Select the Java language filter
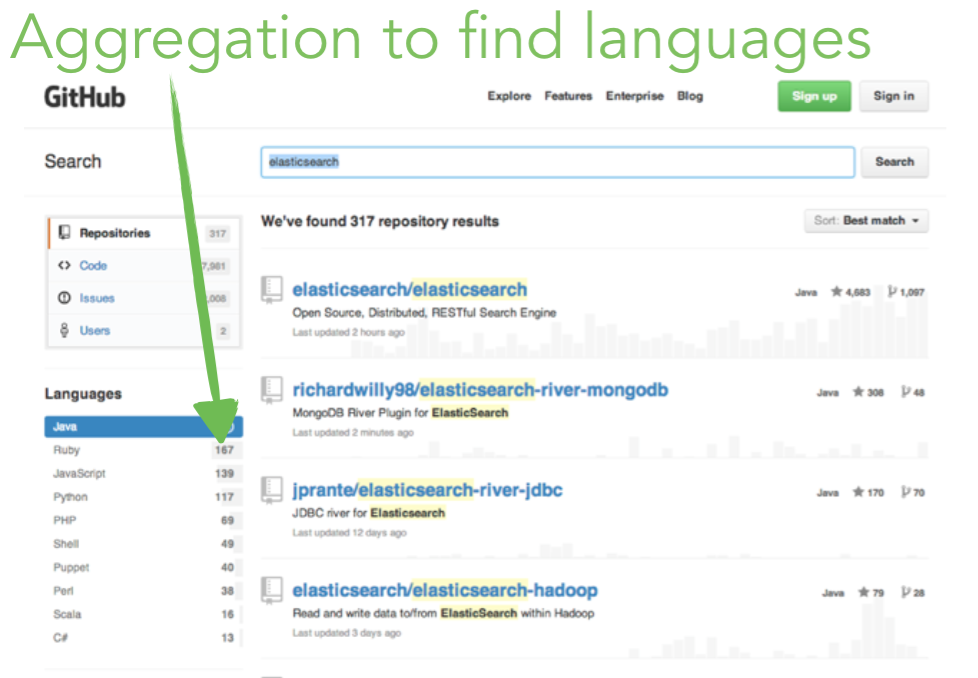Screen dimensions: 978x678 tap(143, 427)
